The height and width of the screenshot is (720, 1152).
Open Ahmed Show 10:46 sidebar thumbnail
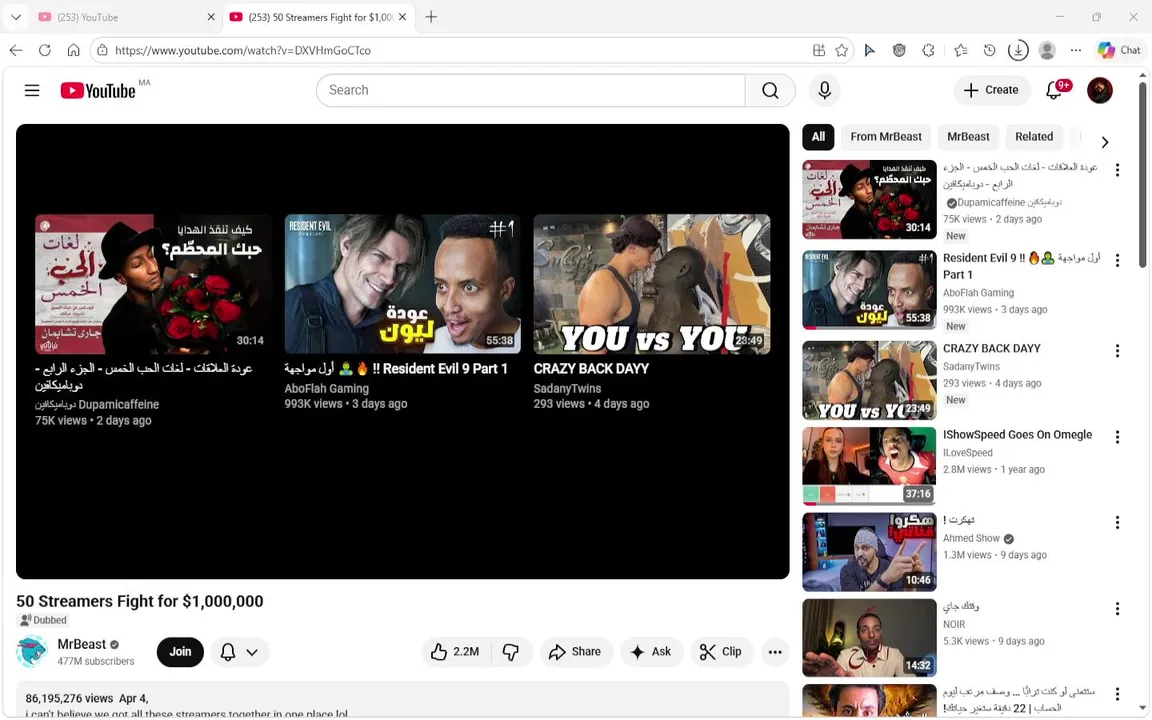[869, 552]
